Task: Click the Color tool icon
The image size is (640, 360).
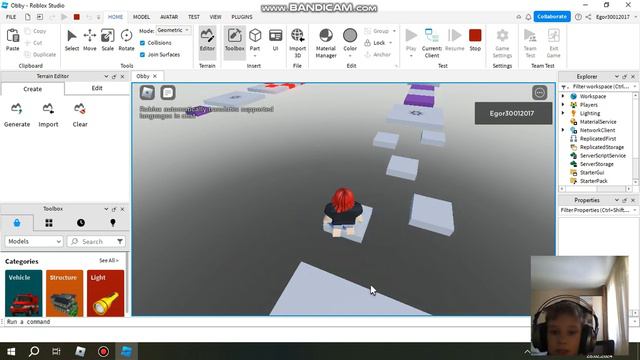Action: [350, 36]
